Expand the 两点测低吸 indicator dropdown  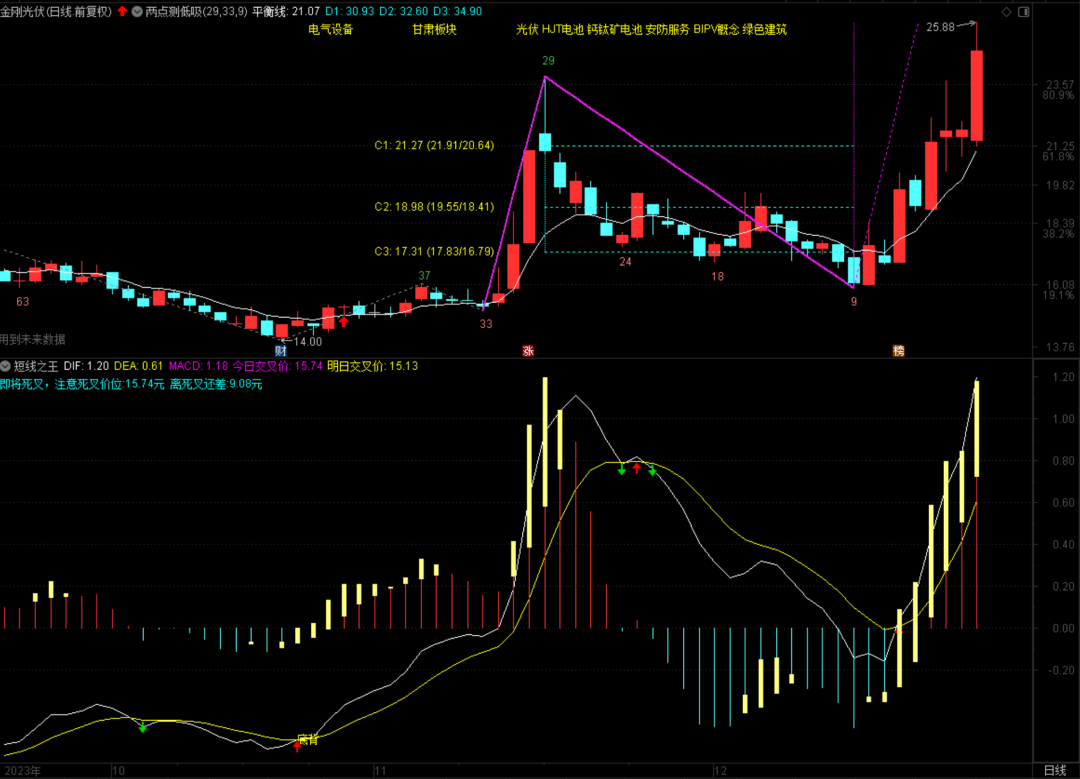tap(137, 11)
